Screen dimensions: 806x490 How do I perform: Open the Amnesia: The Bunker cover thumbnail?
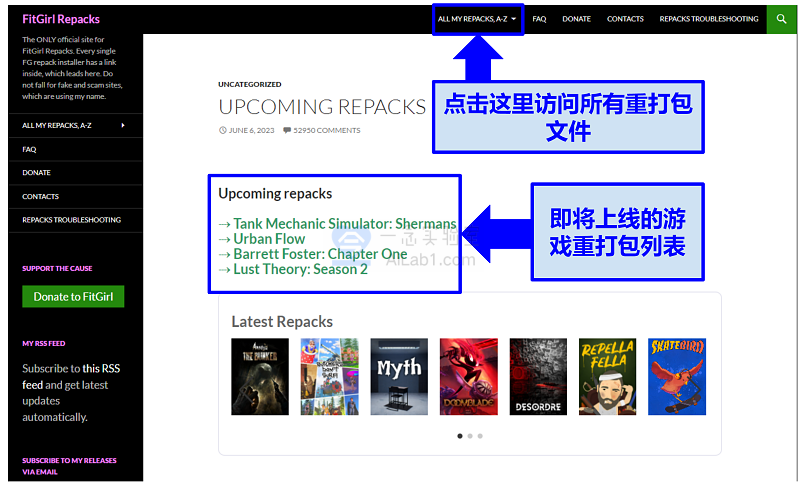coord(260,376)
